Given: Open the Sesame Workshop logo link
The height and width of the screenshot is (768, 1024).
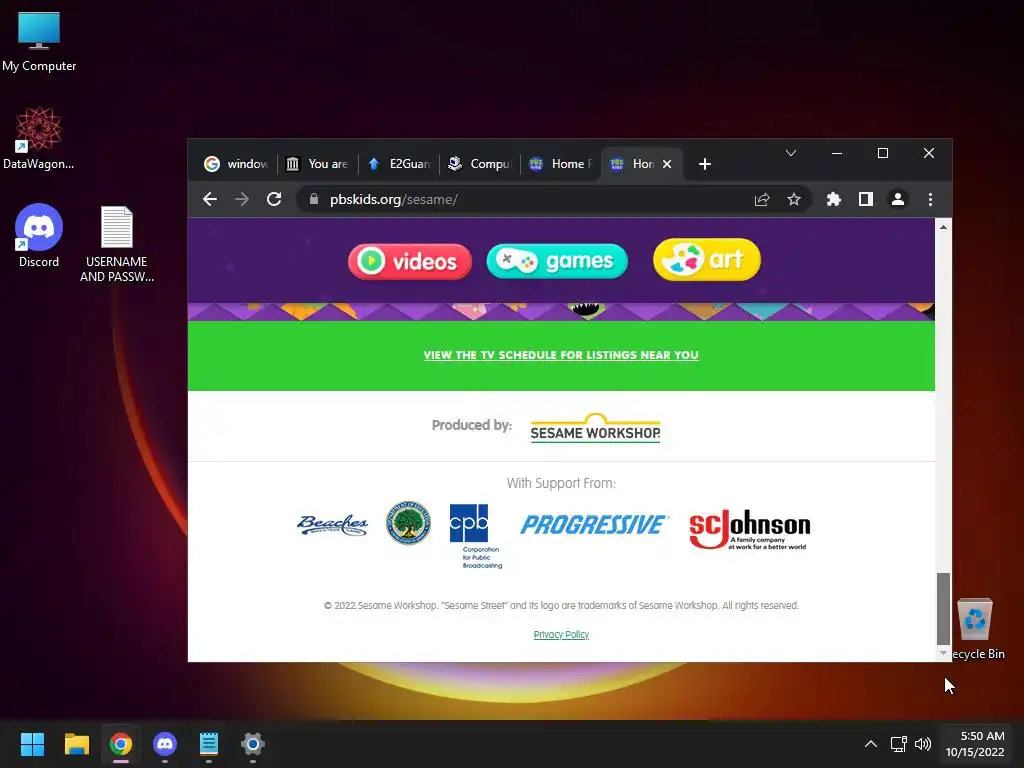Looking at the screenshot, I should tap(595, 428).
